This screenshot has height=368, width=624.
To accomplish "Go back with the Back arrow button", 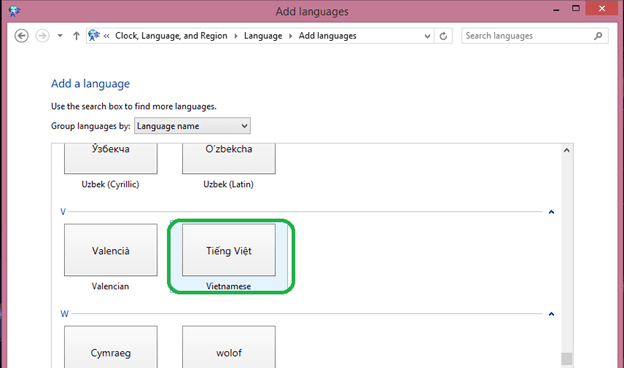I will (x=21, y=36).
